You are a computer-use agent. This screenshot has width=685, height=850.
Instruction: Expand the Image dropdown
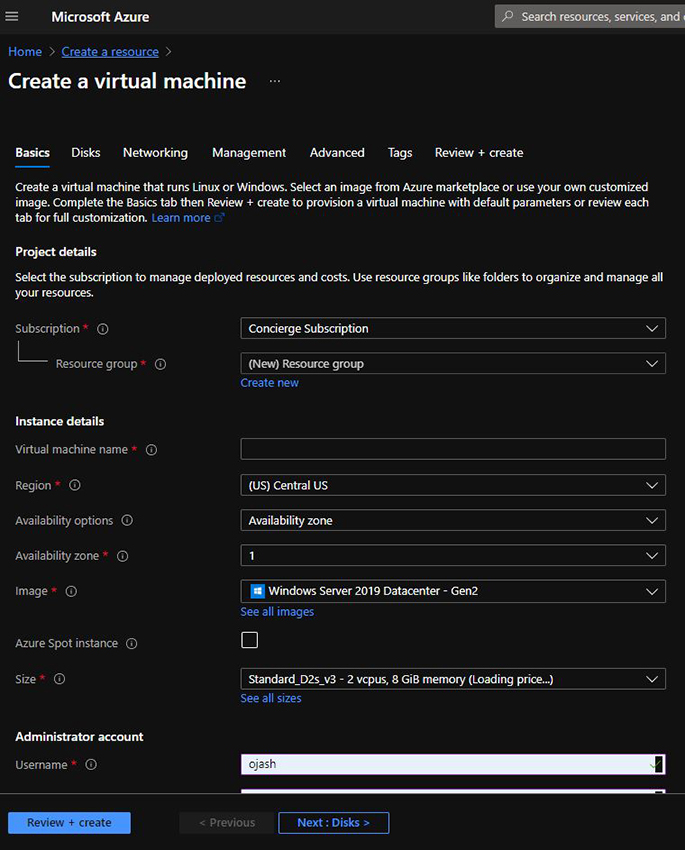point(453,591)
